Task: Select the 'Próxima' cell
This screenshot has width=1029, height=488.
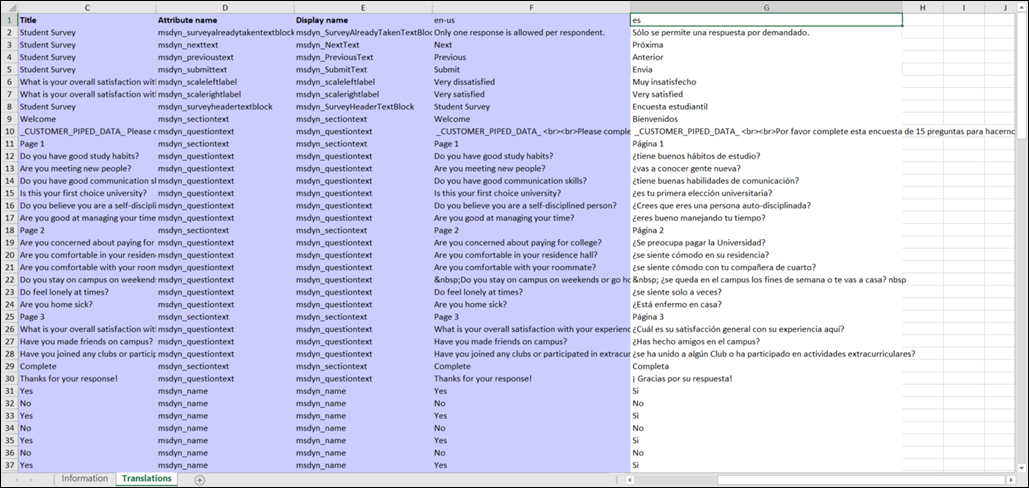Action: 766,45
